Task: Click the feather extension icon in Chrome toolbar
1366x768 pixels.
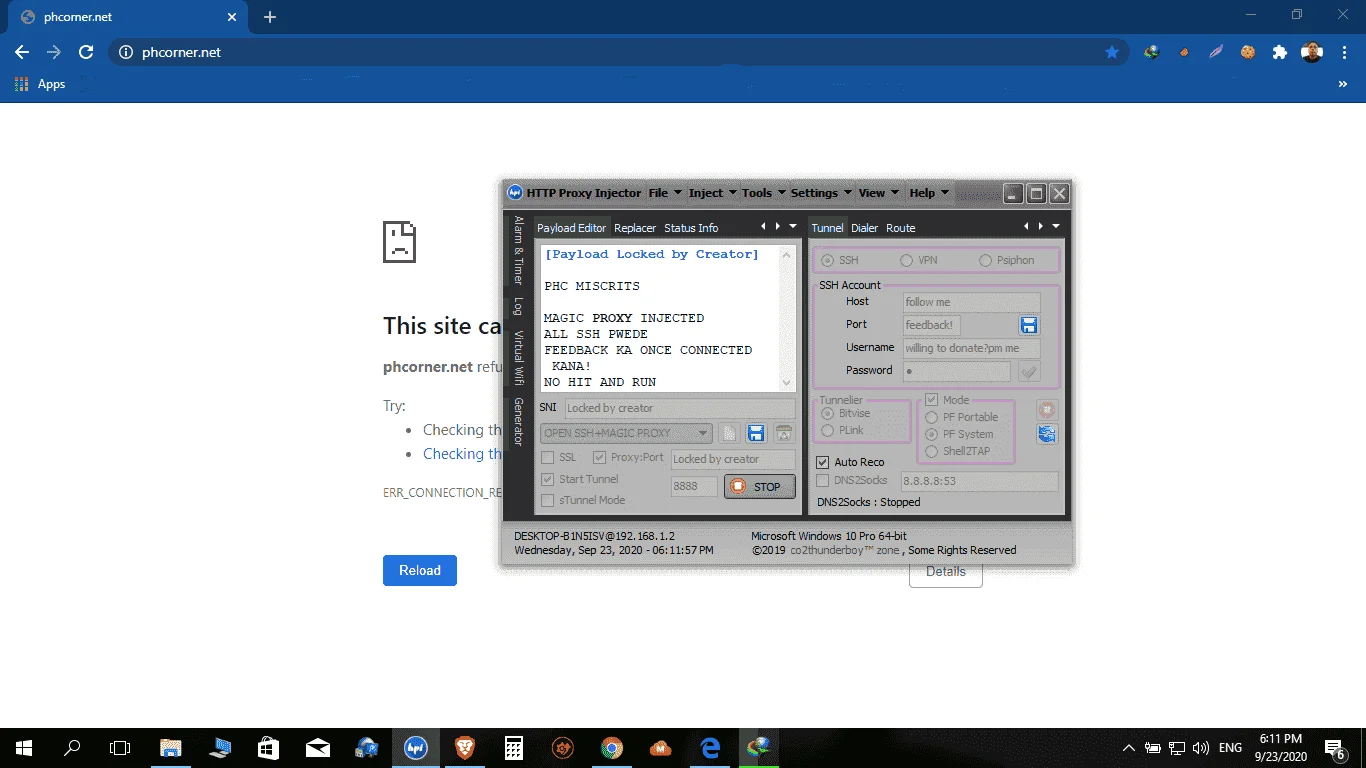Action: [1216, 52]
